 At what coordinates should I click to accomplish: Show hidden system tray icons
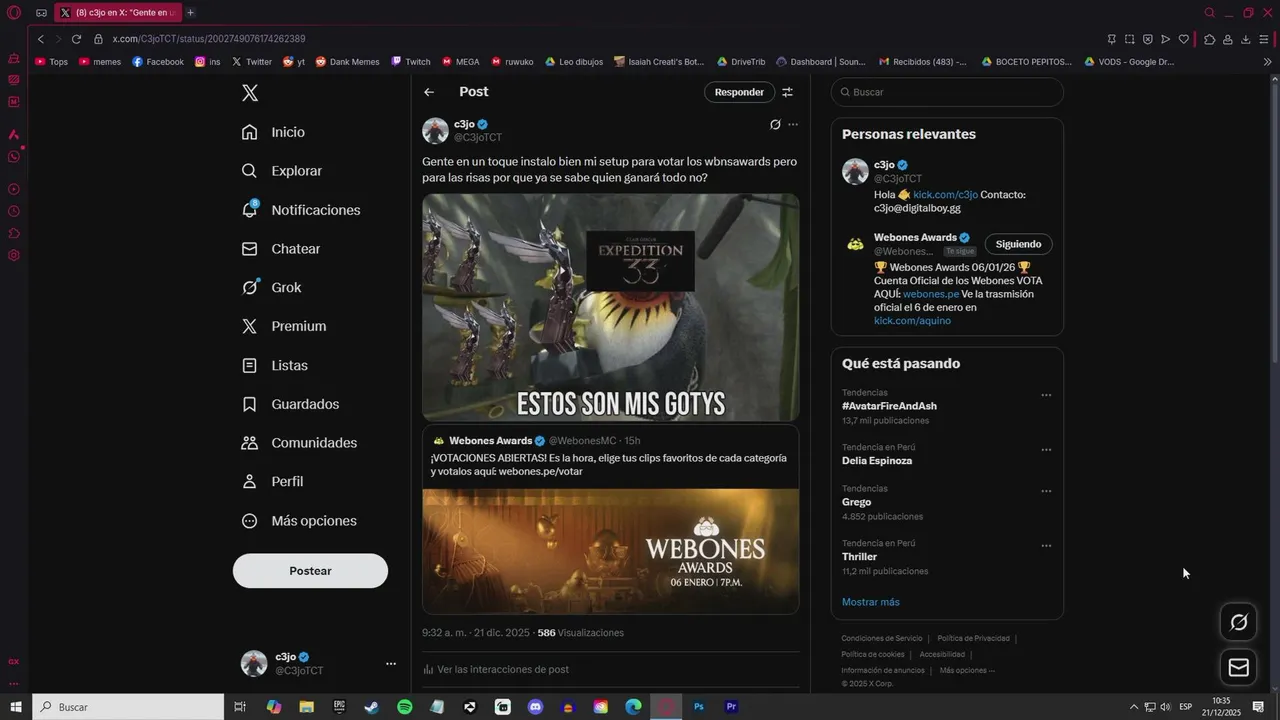point(1133,707)
